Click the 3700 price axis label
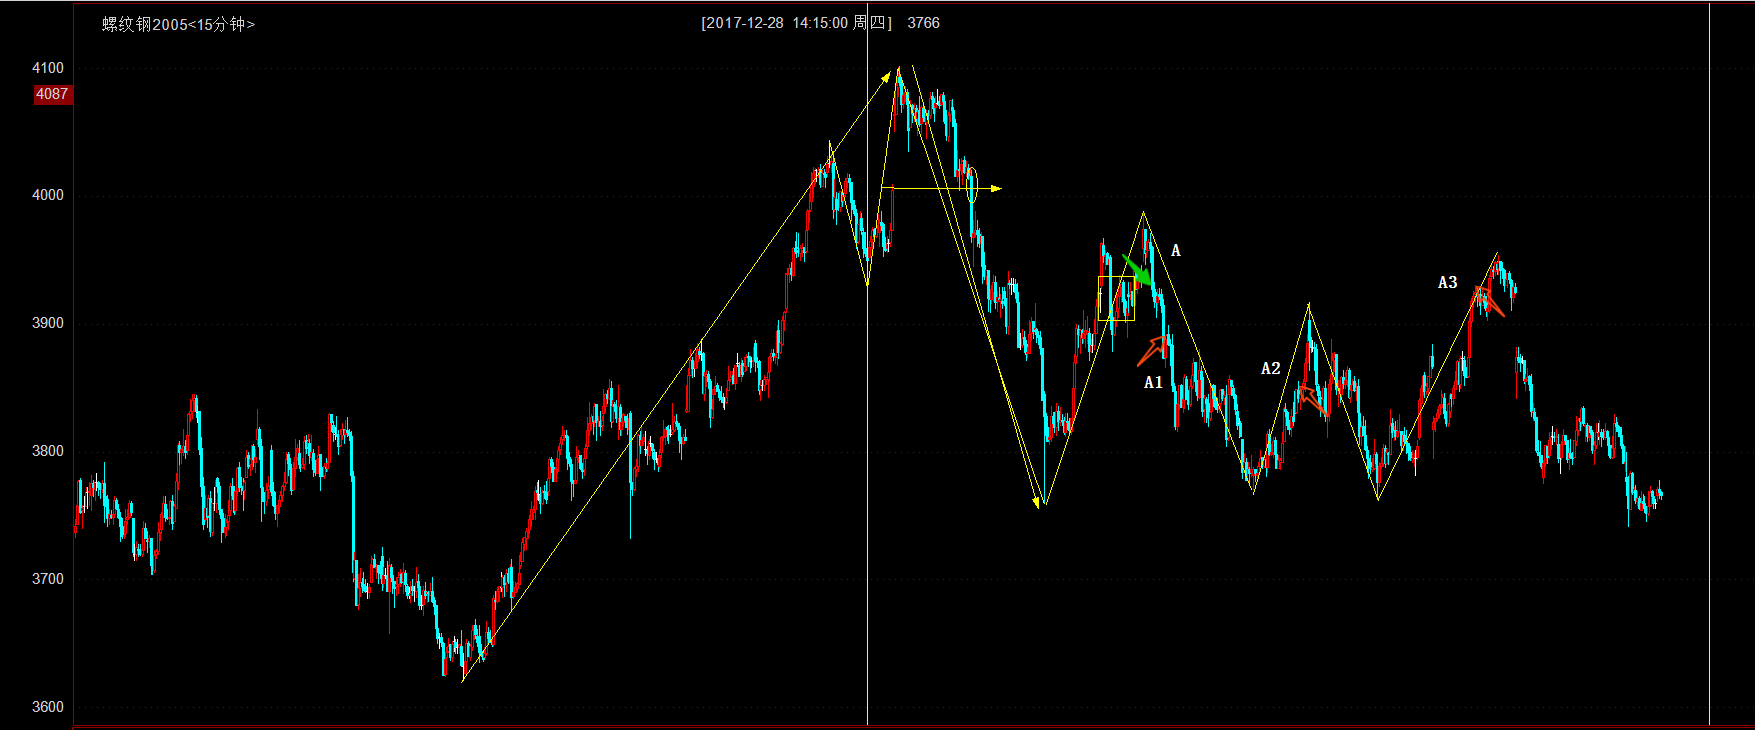The height and width of the screenshot is (730, 1755). click(x=48, y=579)
